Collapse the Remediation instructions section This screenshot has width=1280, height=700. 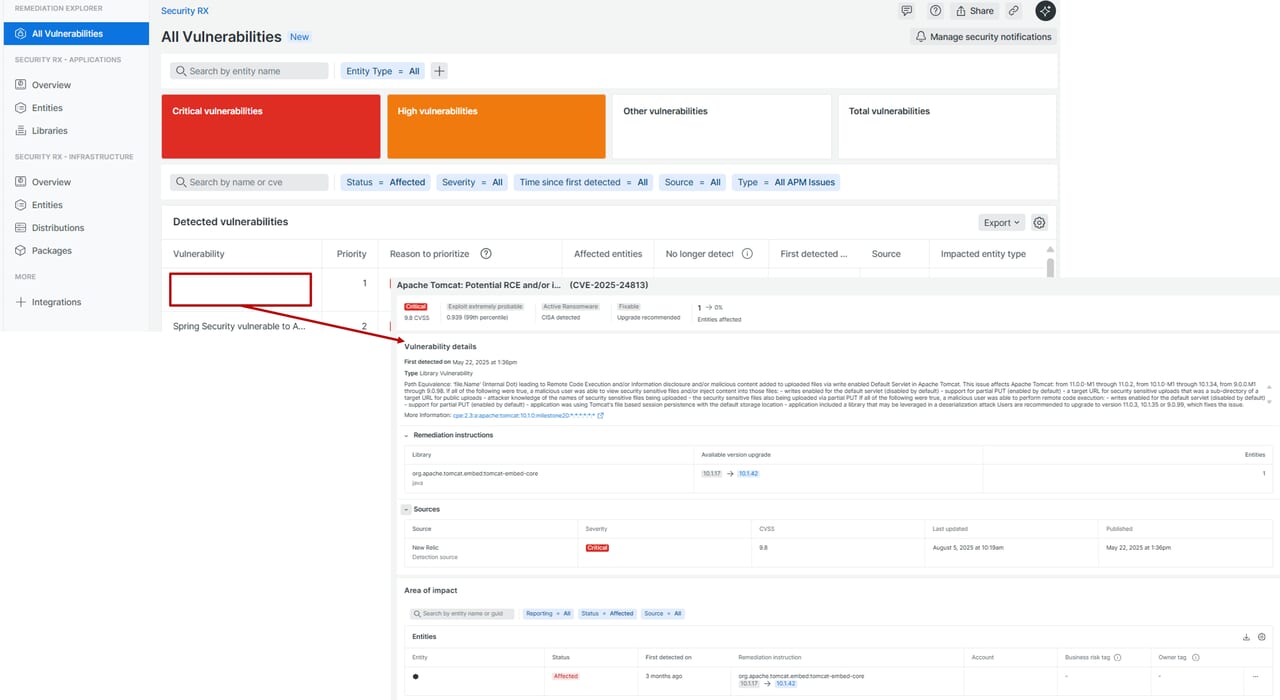(x=406, y=435)
